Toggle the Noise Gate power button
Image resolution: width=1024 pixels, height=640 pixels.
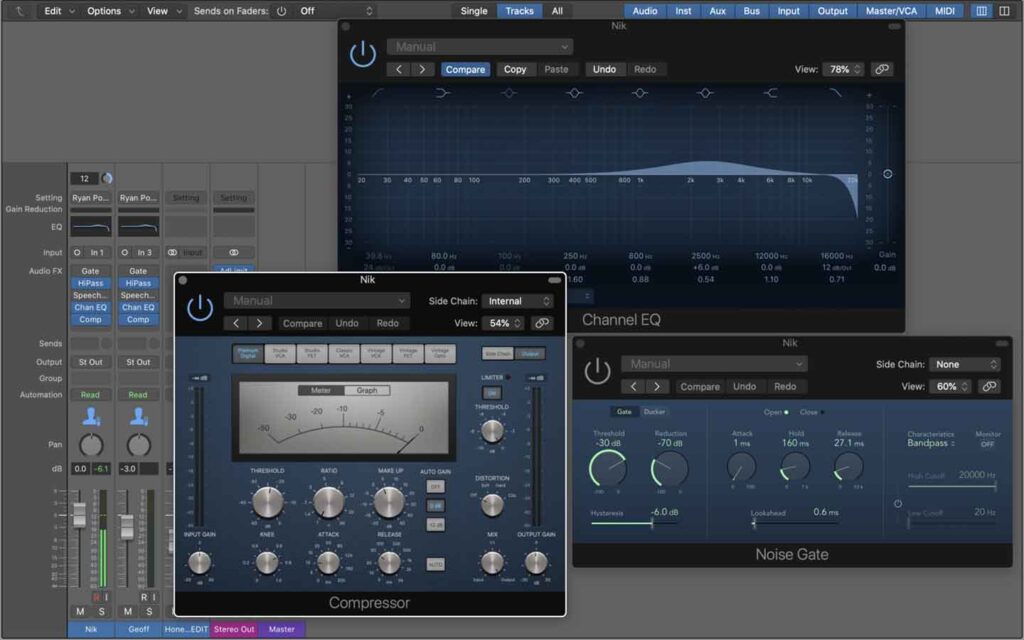597,371
